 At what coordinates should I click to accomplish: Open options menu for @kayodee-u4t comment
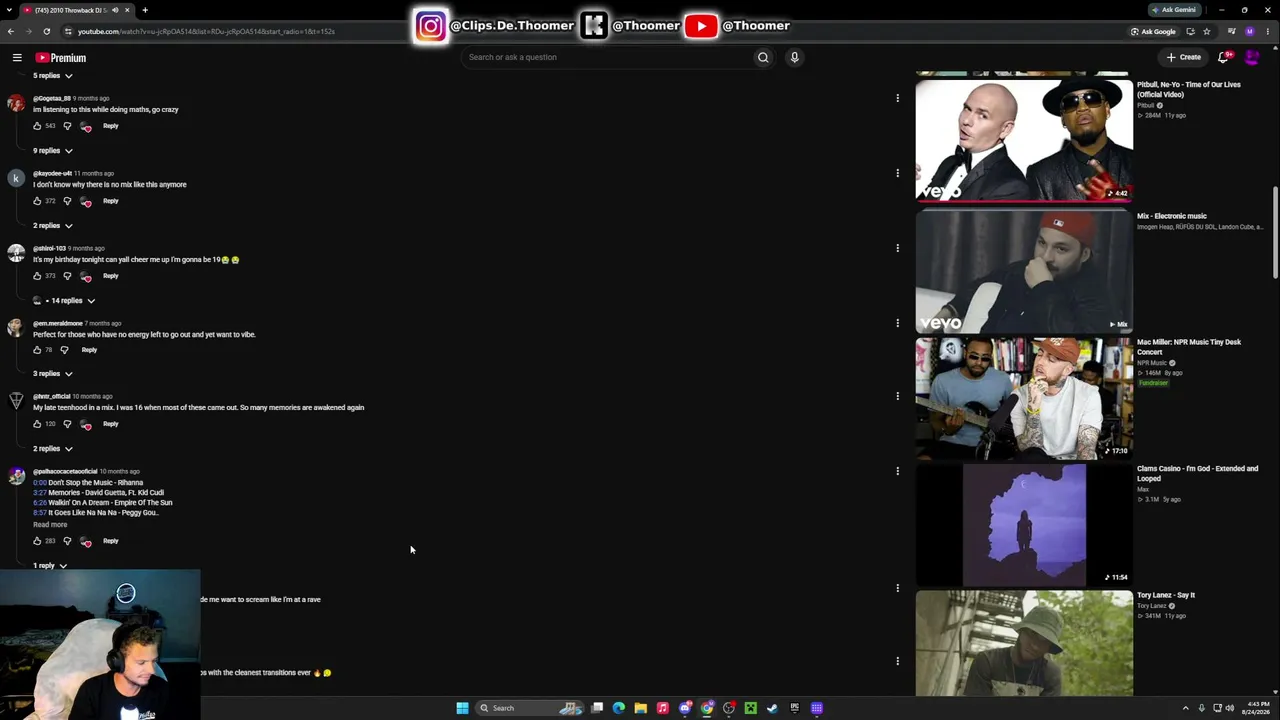(x=897, y=173)
